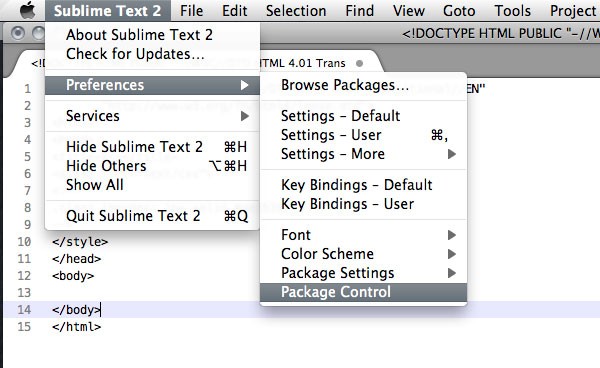Choose Hide Others
Screen dimensions: 600x368
[x=152, y=166]
